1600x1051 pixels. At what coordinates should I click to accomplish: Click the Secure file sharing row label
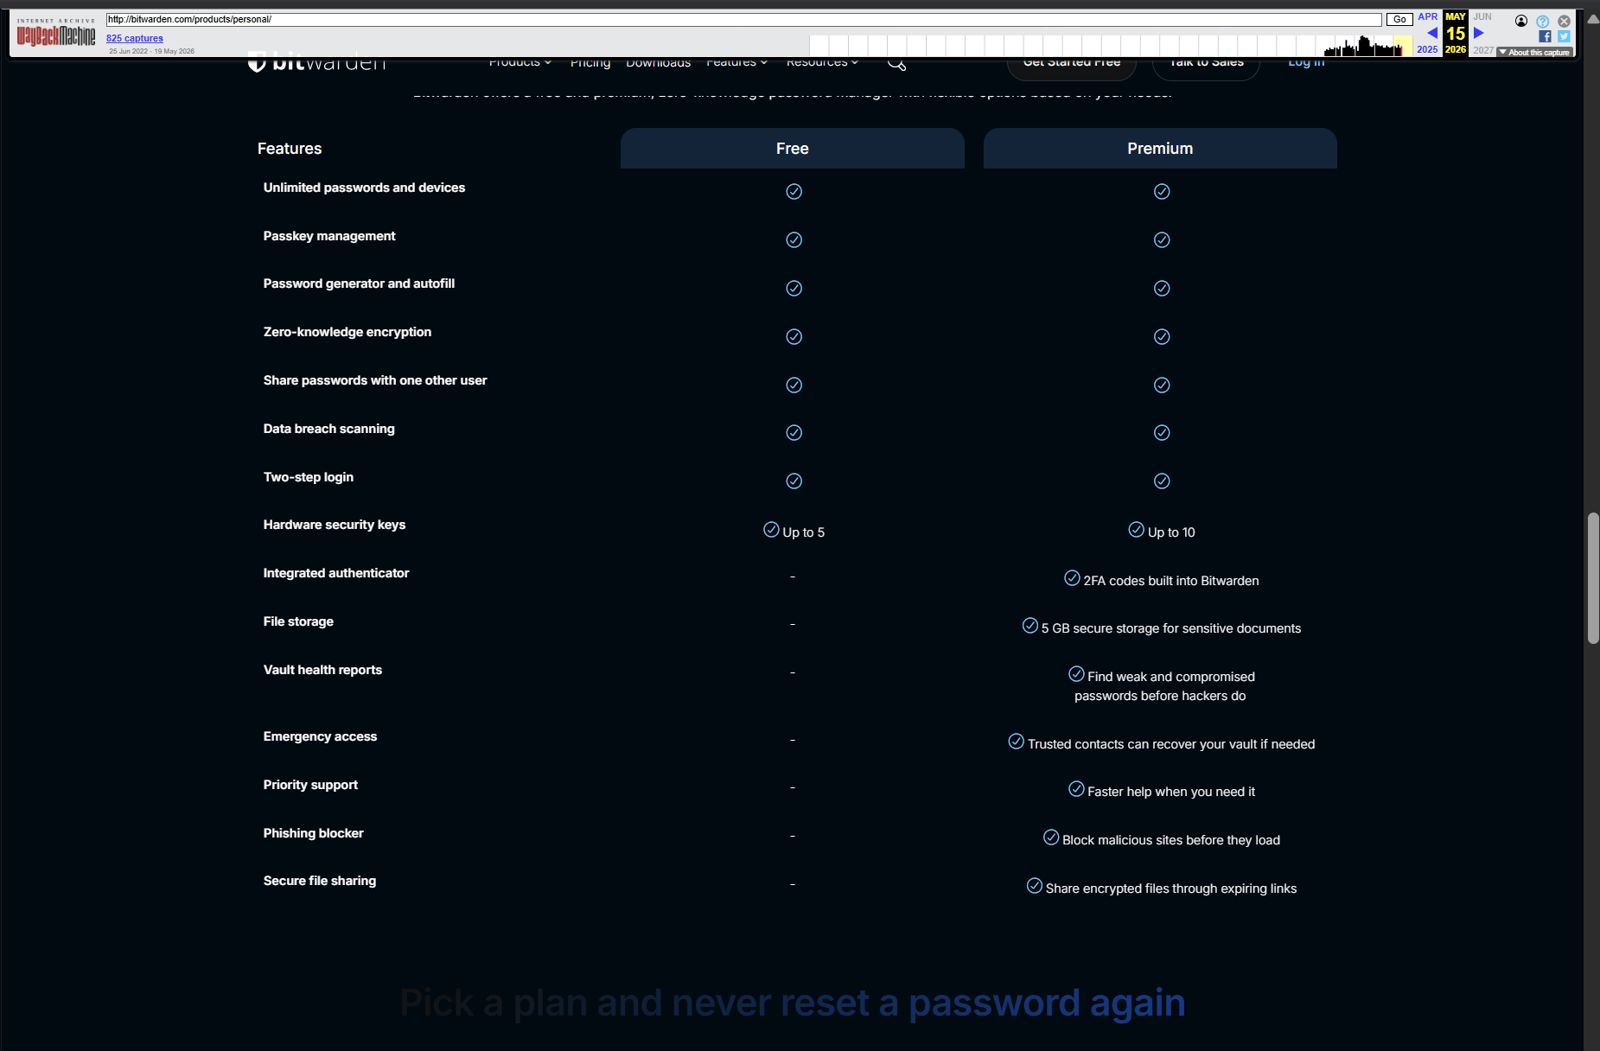coord(320,881)
